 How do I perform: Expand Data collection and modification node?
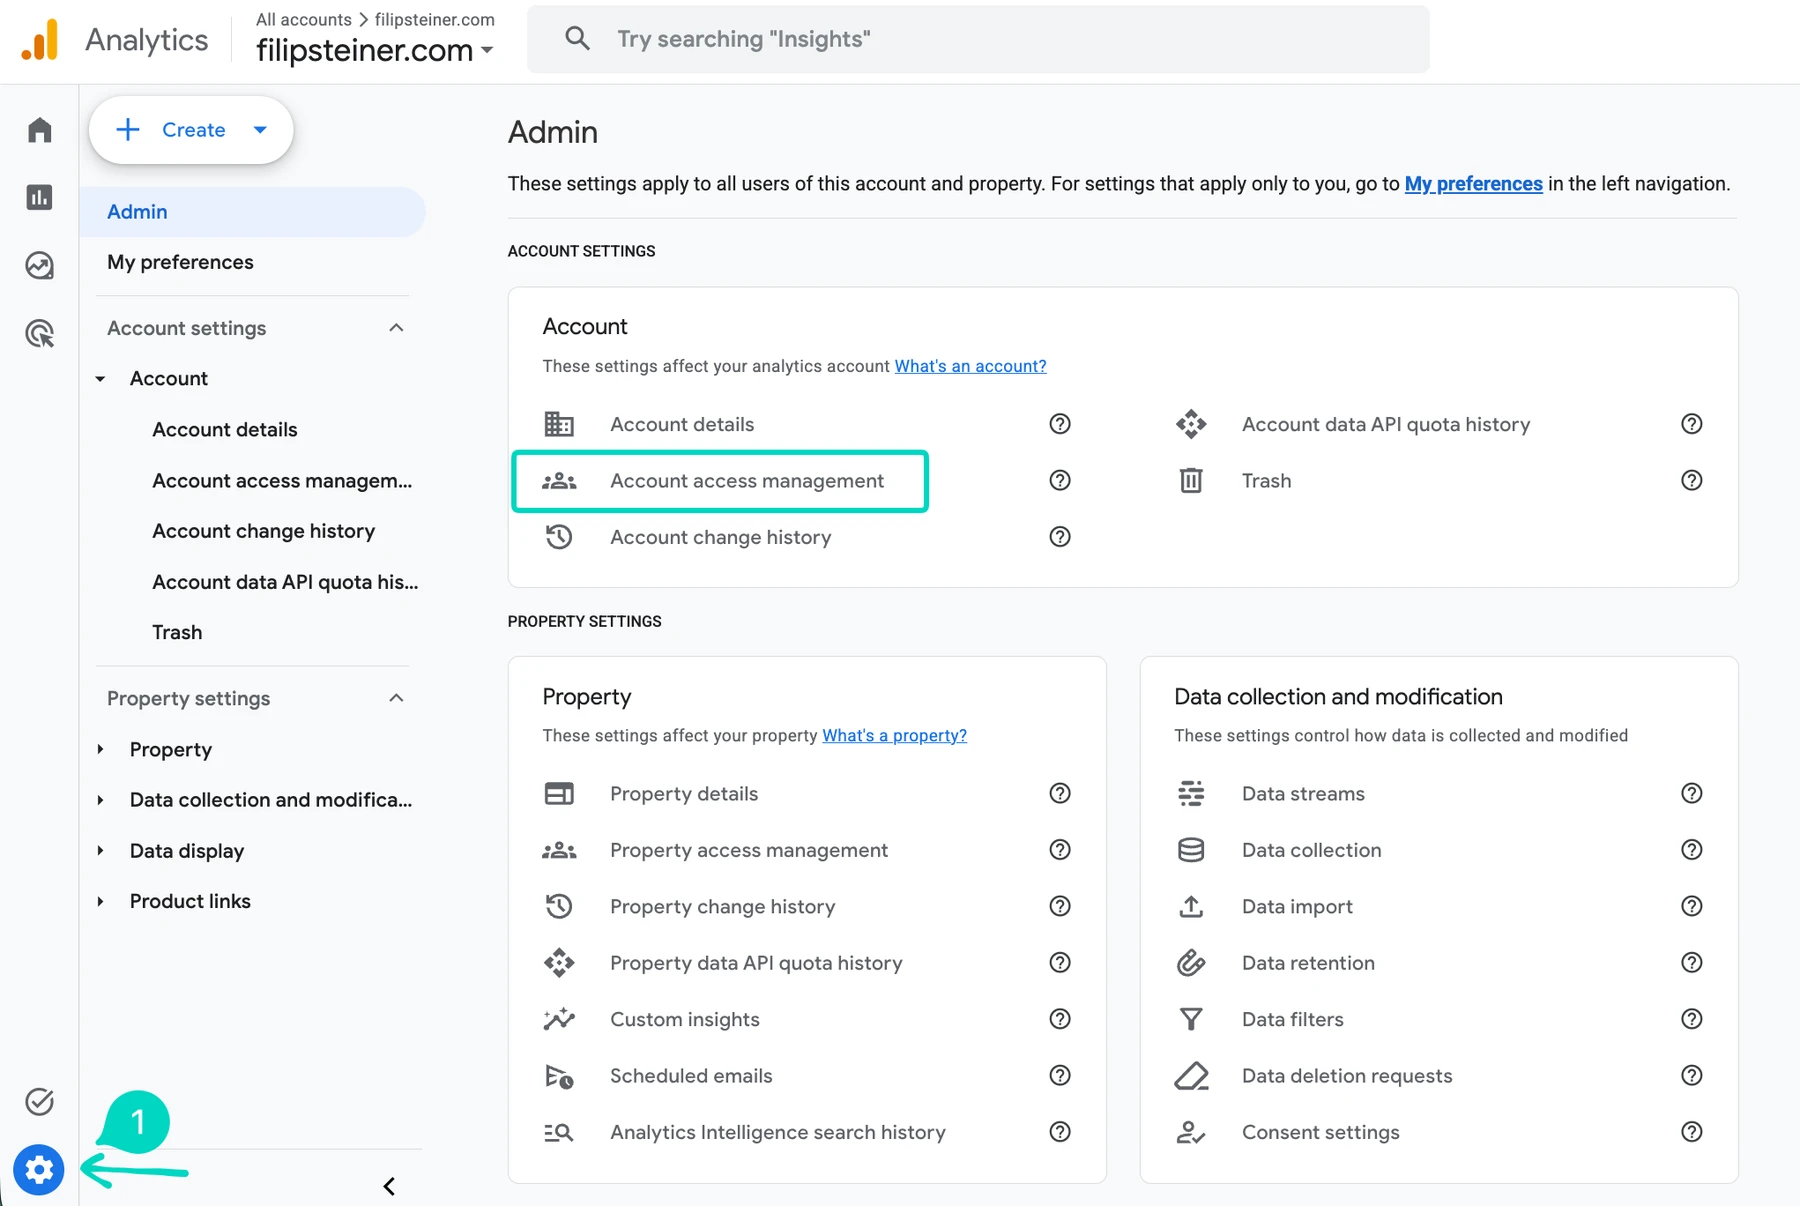[x=100, y=800]
